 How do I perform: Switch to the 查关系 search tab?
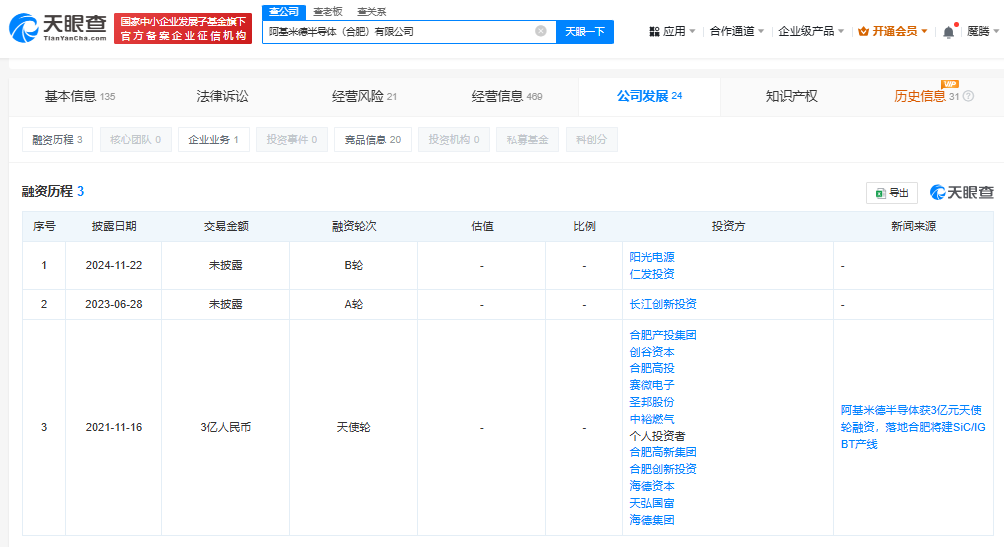[x=371, y=12]
